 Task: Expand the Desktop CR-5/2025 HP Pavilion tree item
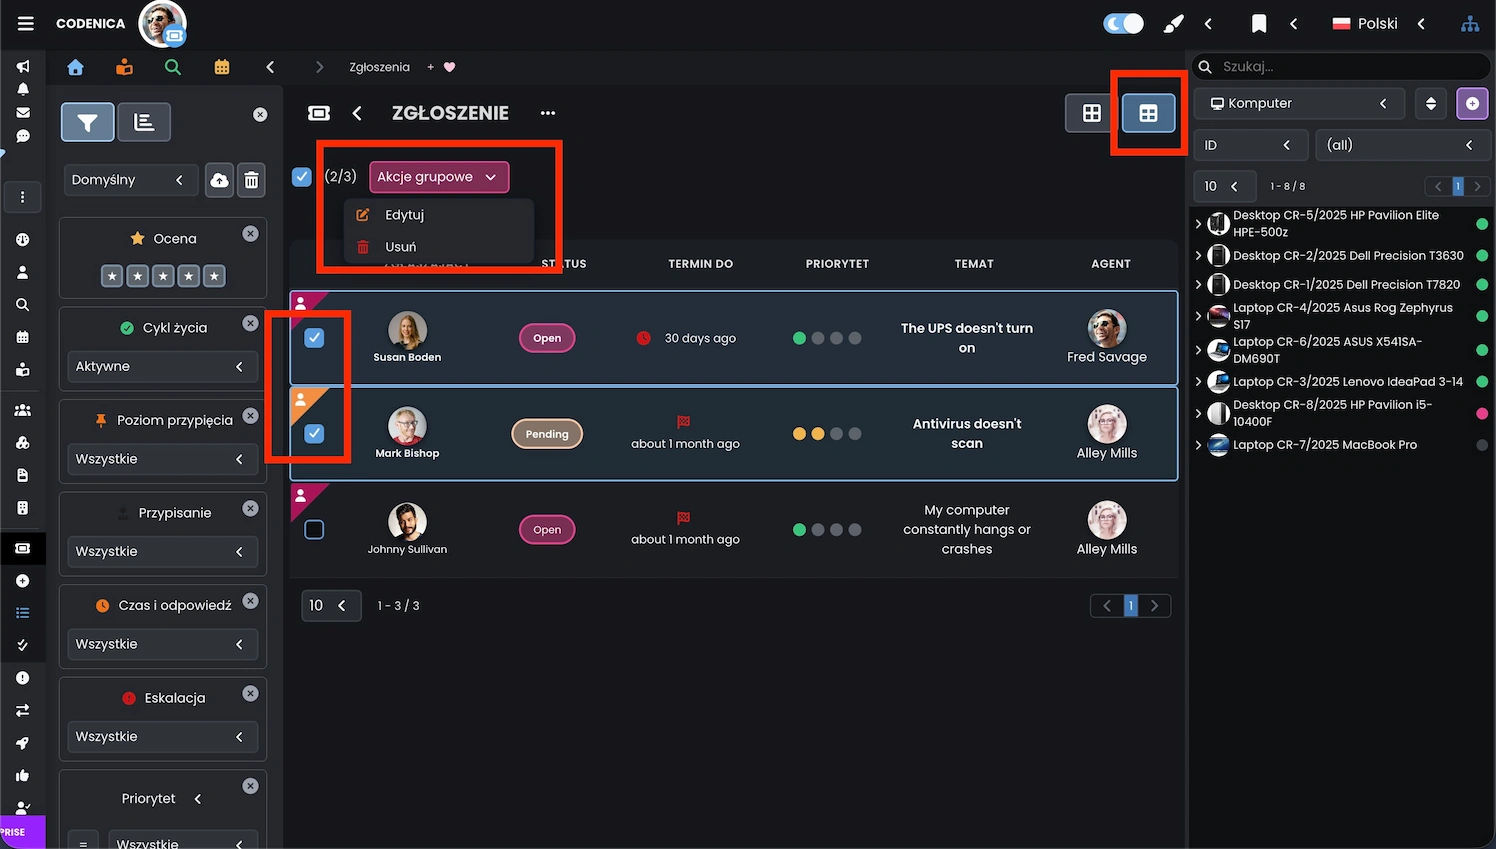[x=1198, y=224]
